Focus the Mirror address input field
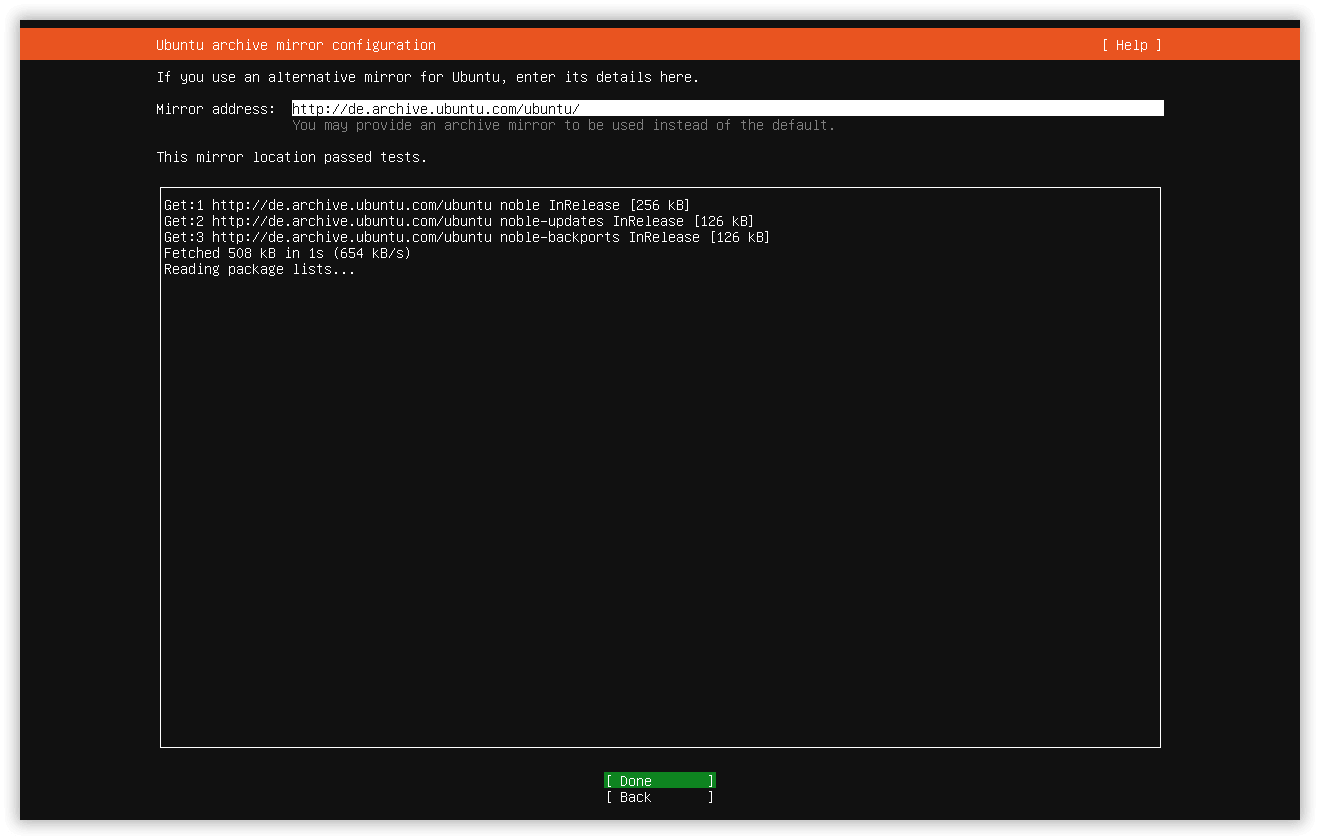Screen dimensions: 1320x840 [x=728, y=109]
